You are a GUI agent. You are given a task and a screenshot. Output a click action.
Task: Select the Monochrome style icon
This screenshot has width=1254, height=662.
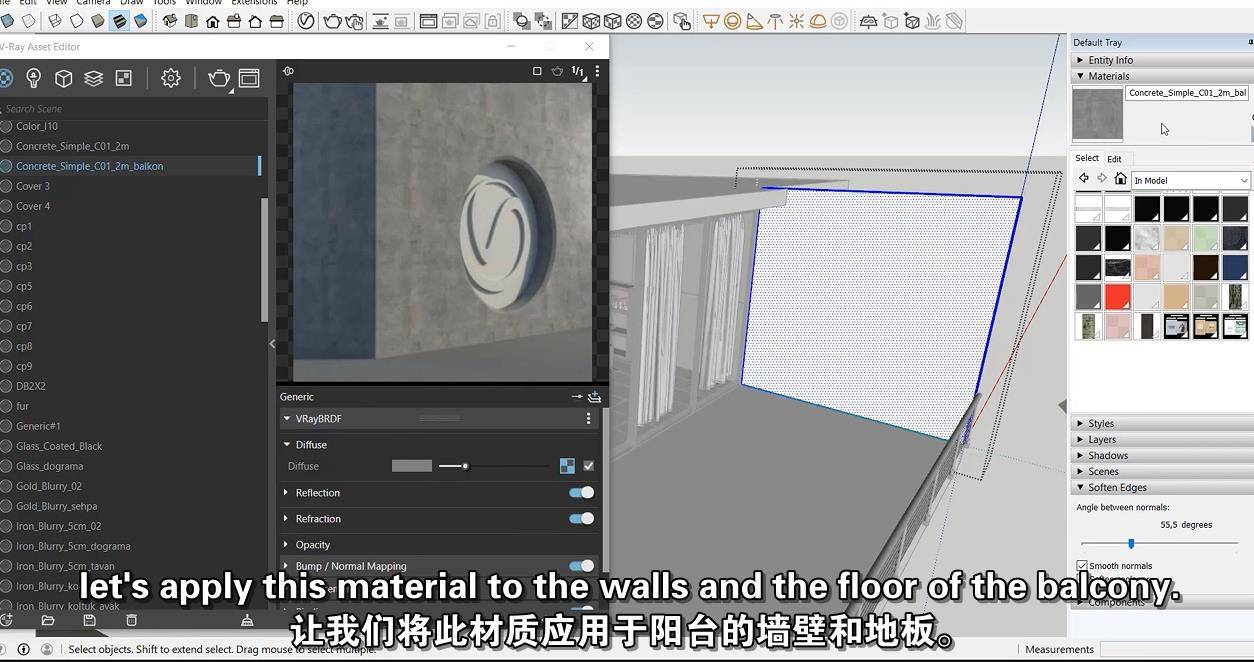[141, 21]
